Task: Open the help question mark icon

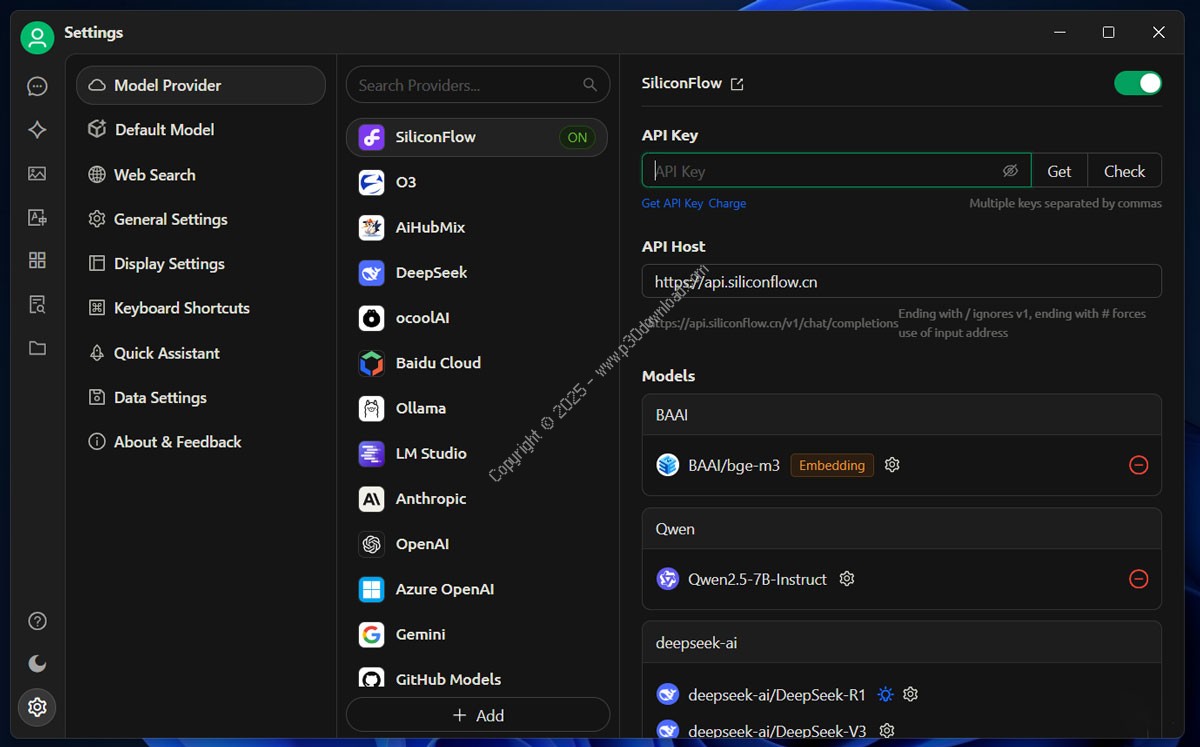Action: [37, 621]
